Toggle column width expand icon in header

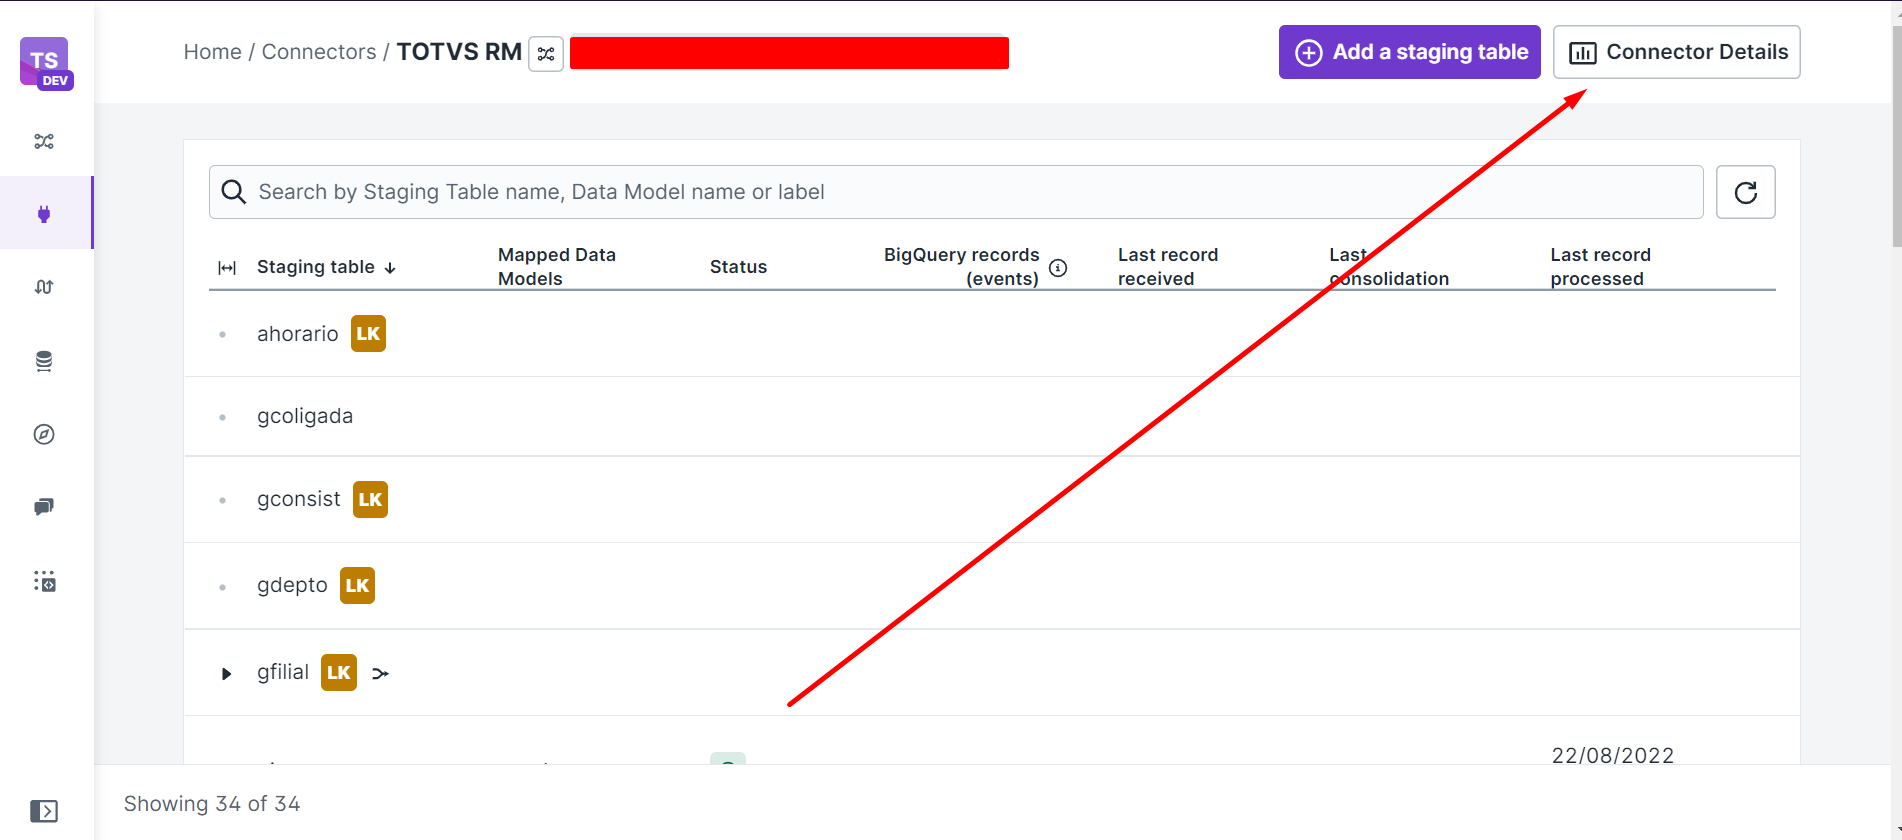(x=227, y=268)
